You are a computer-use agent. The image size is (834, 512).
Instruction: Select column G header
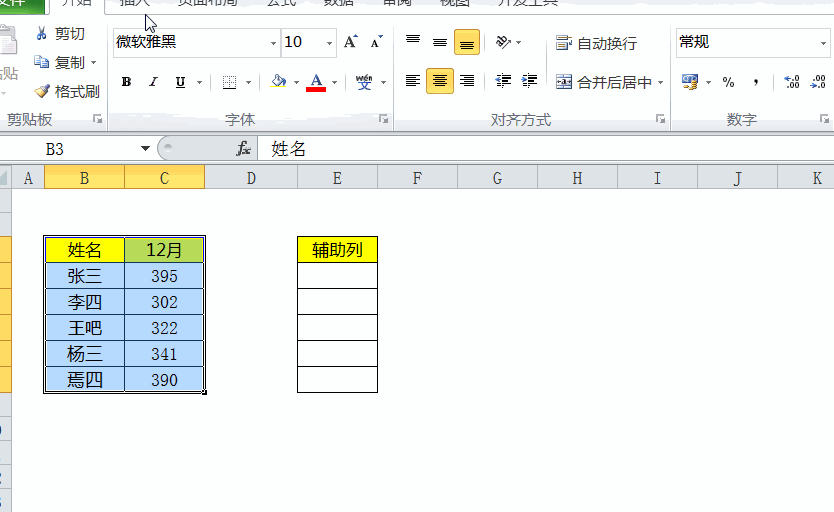tap(497, 178)
